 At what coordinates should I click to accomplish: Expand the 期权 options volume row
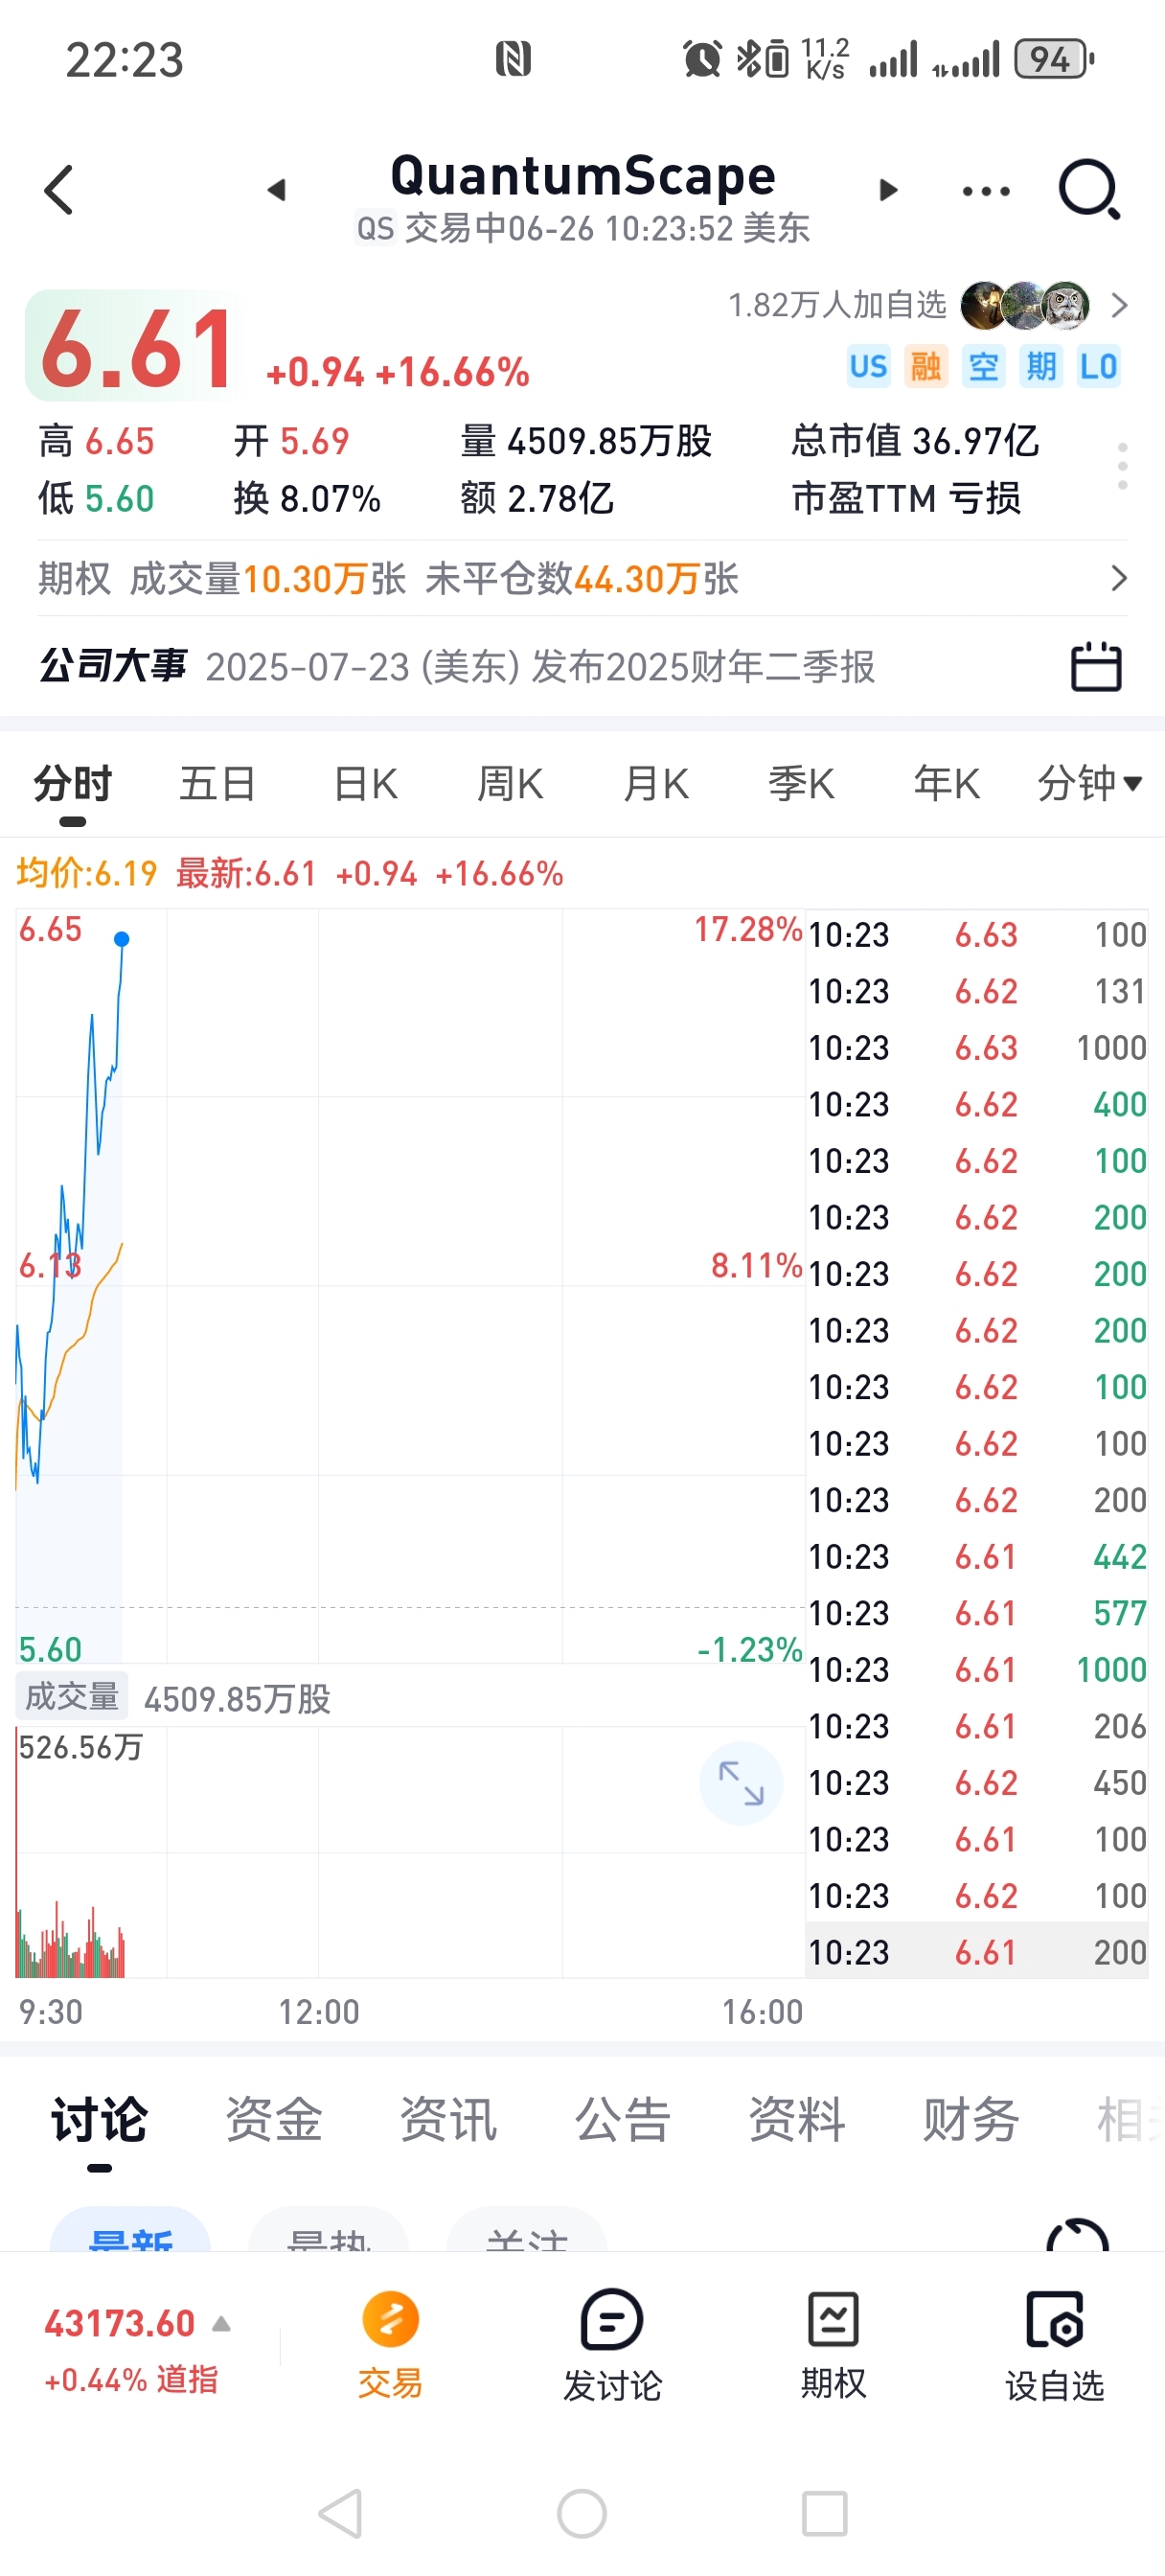[582, 578]
